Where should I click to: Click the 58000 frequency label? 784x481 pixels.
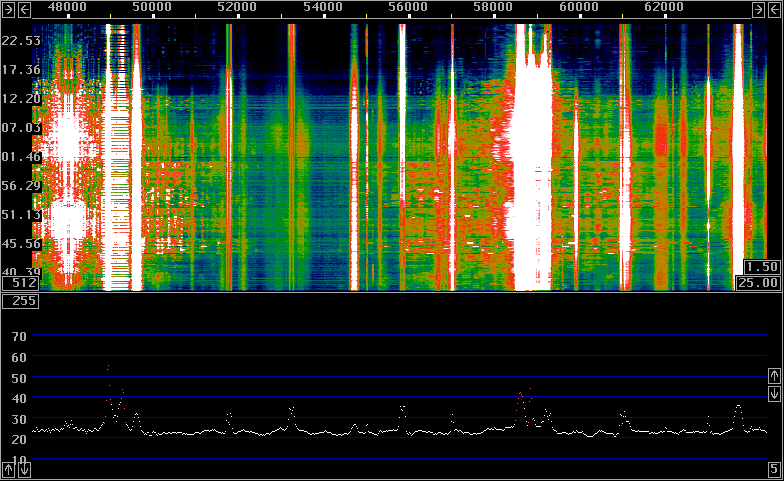point(493,7)
